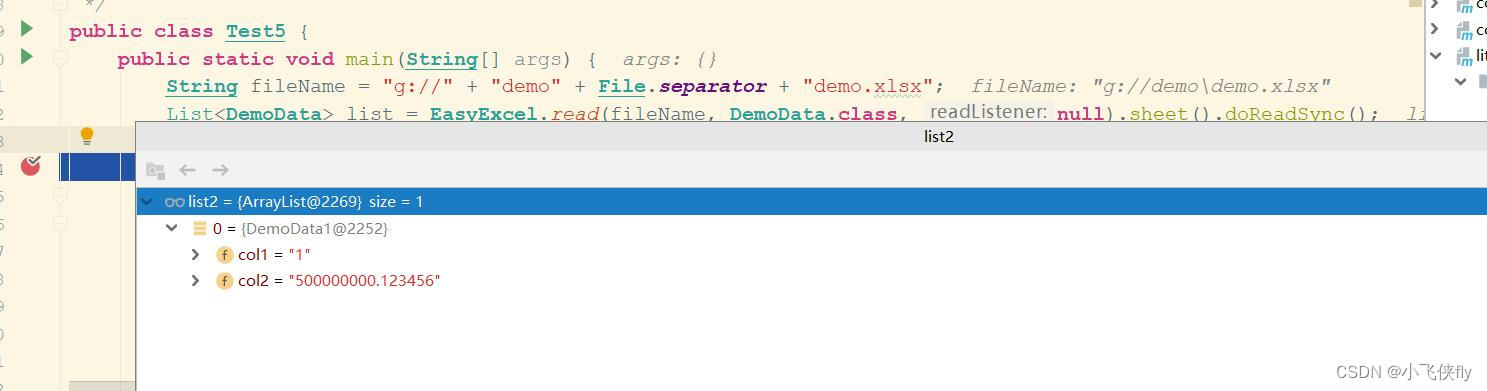Image resolution: width=1487 pixels, height=391 pixels.
Task: Remove the red breakpoint in the gutter
Action: (31, 166)
